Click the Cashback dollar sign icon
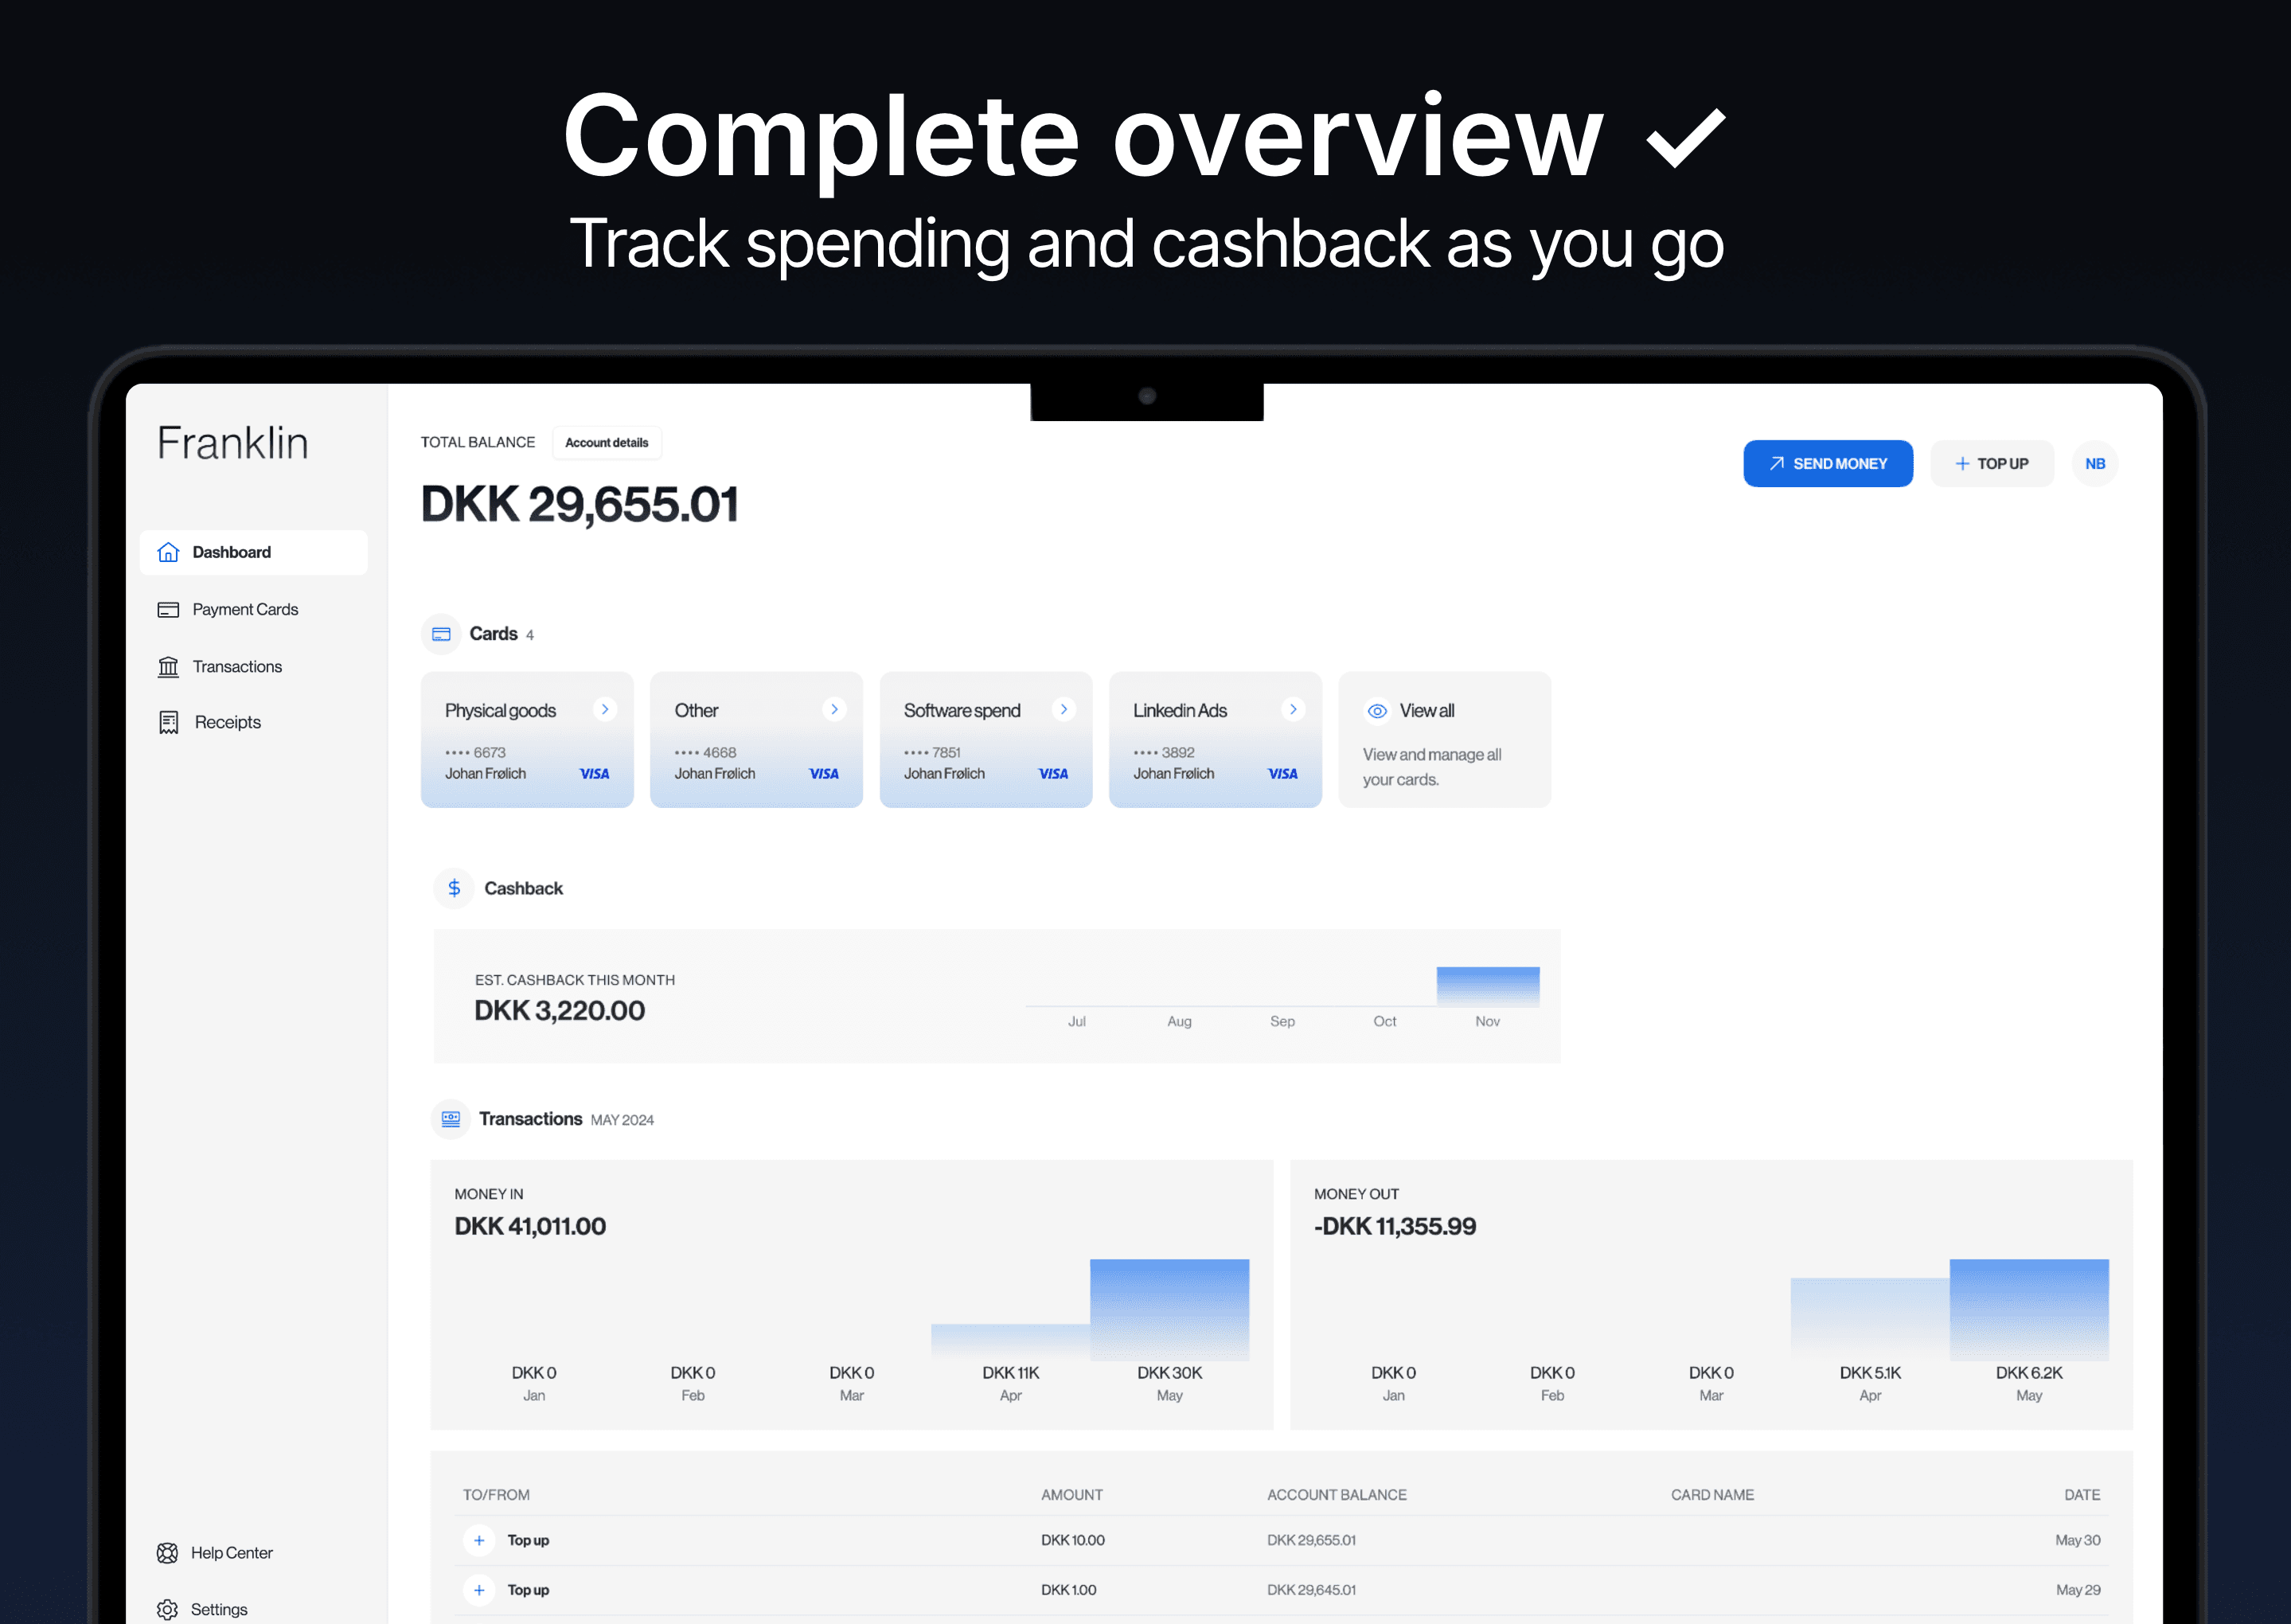This screenshot has width=2291, height=1624. tap(454, 888)
